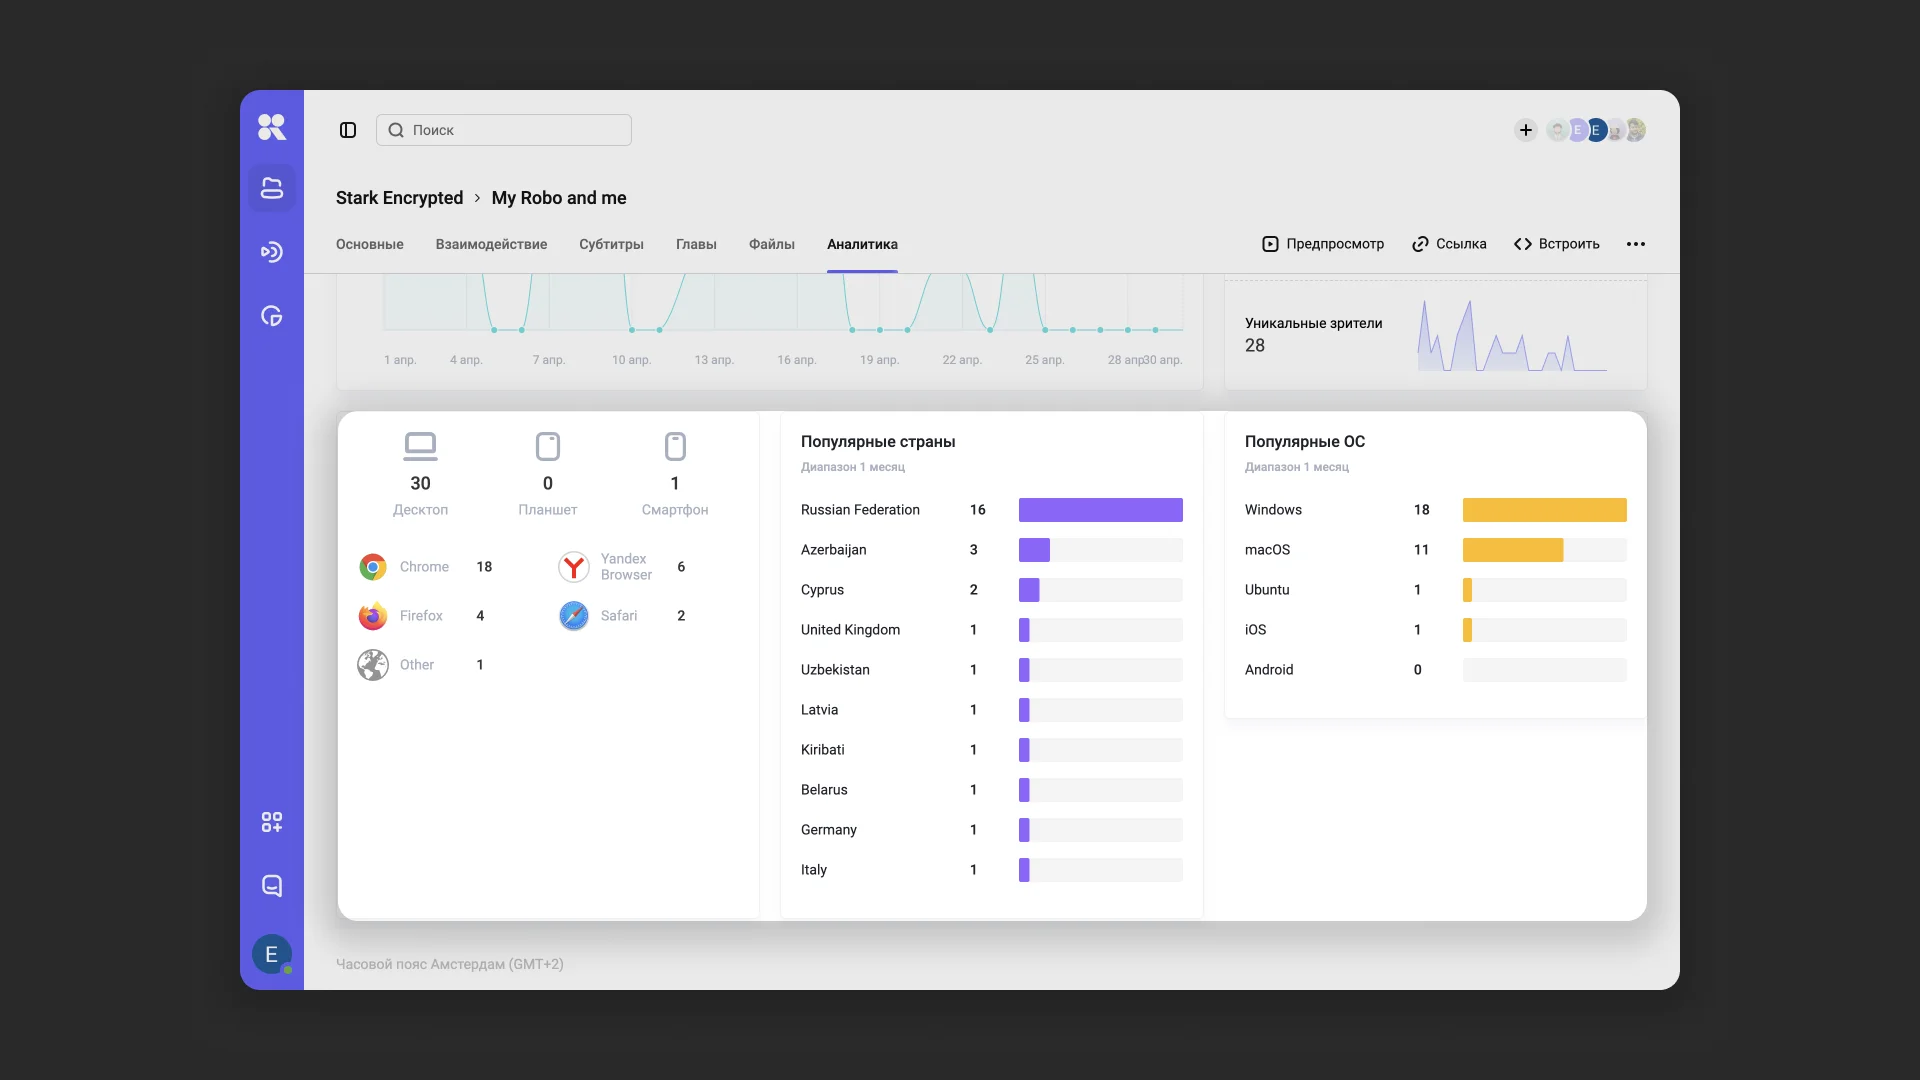1920x1080 pixels.
Task: Click the Предпросмотр preview button
Action: [1323, 244]
